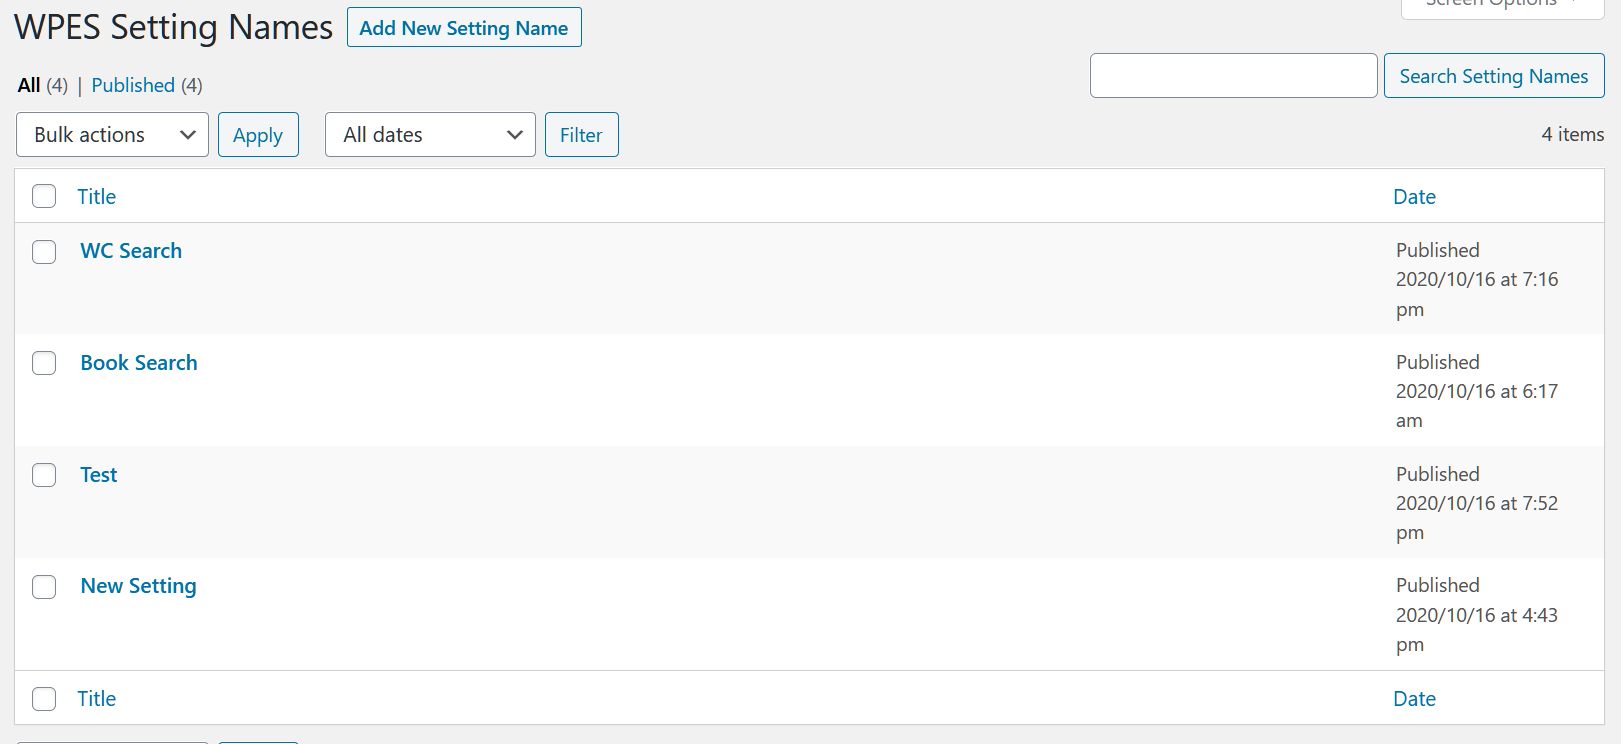
Task: Expand the All dates dropdown
Action: 430,135
